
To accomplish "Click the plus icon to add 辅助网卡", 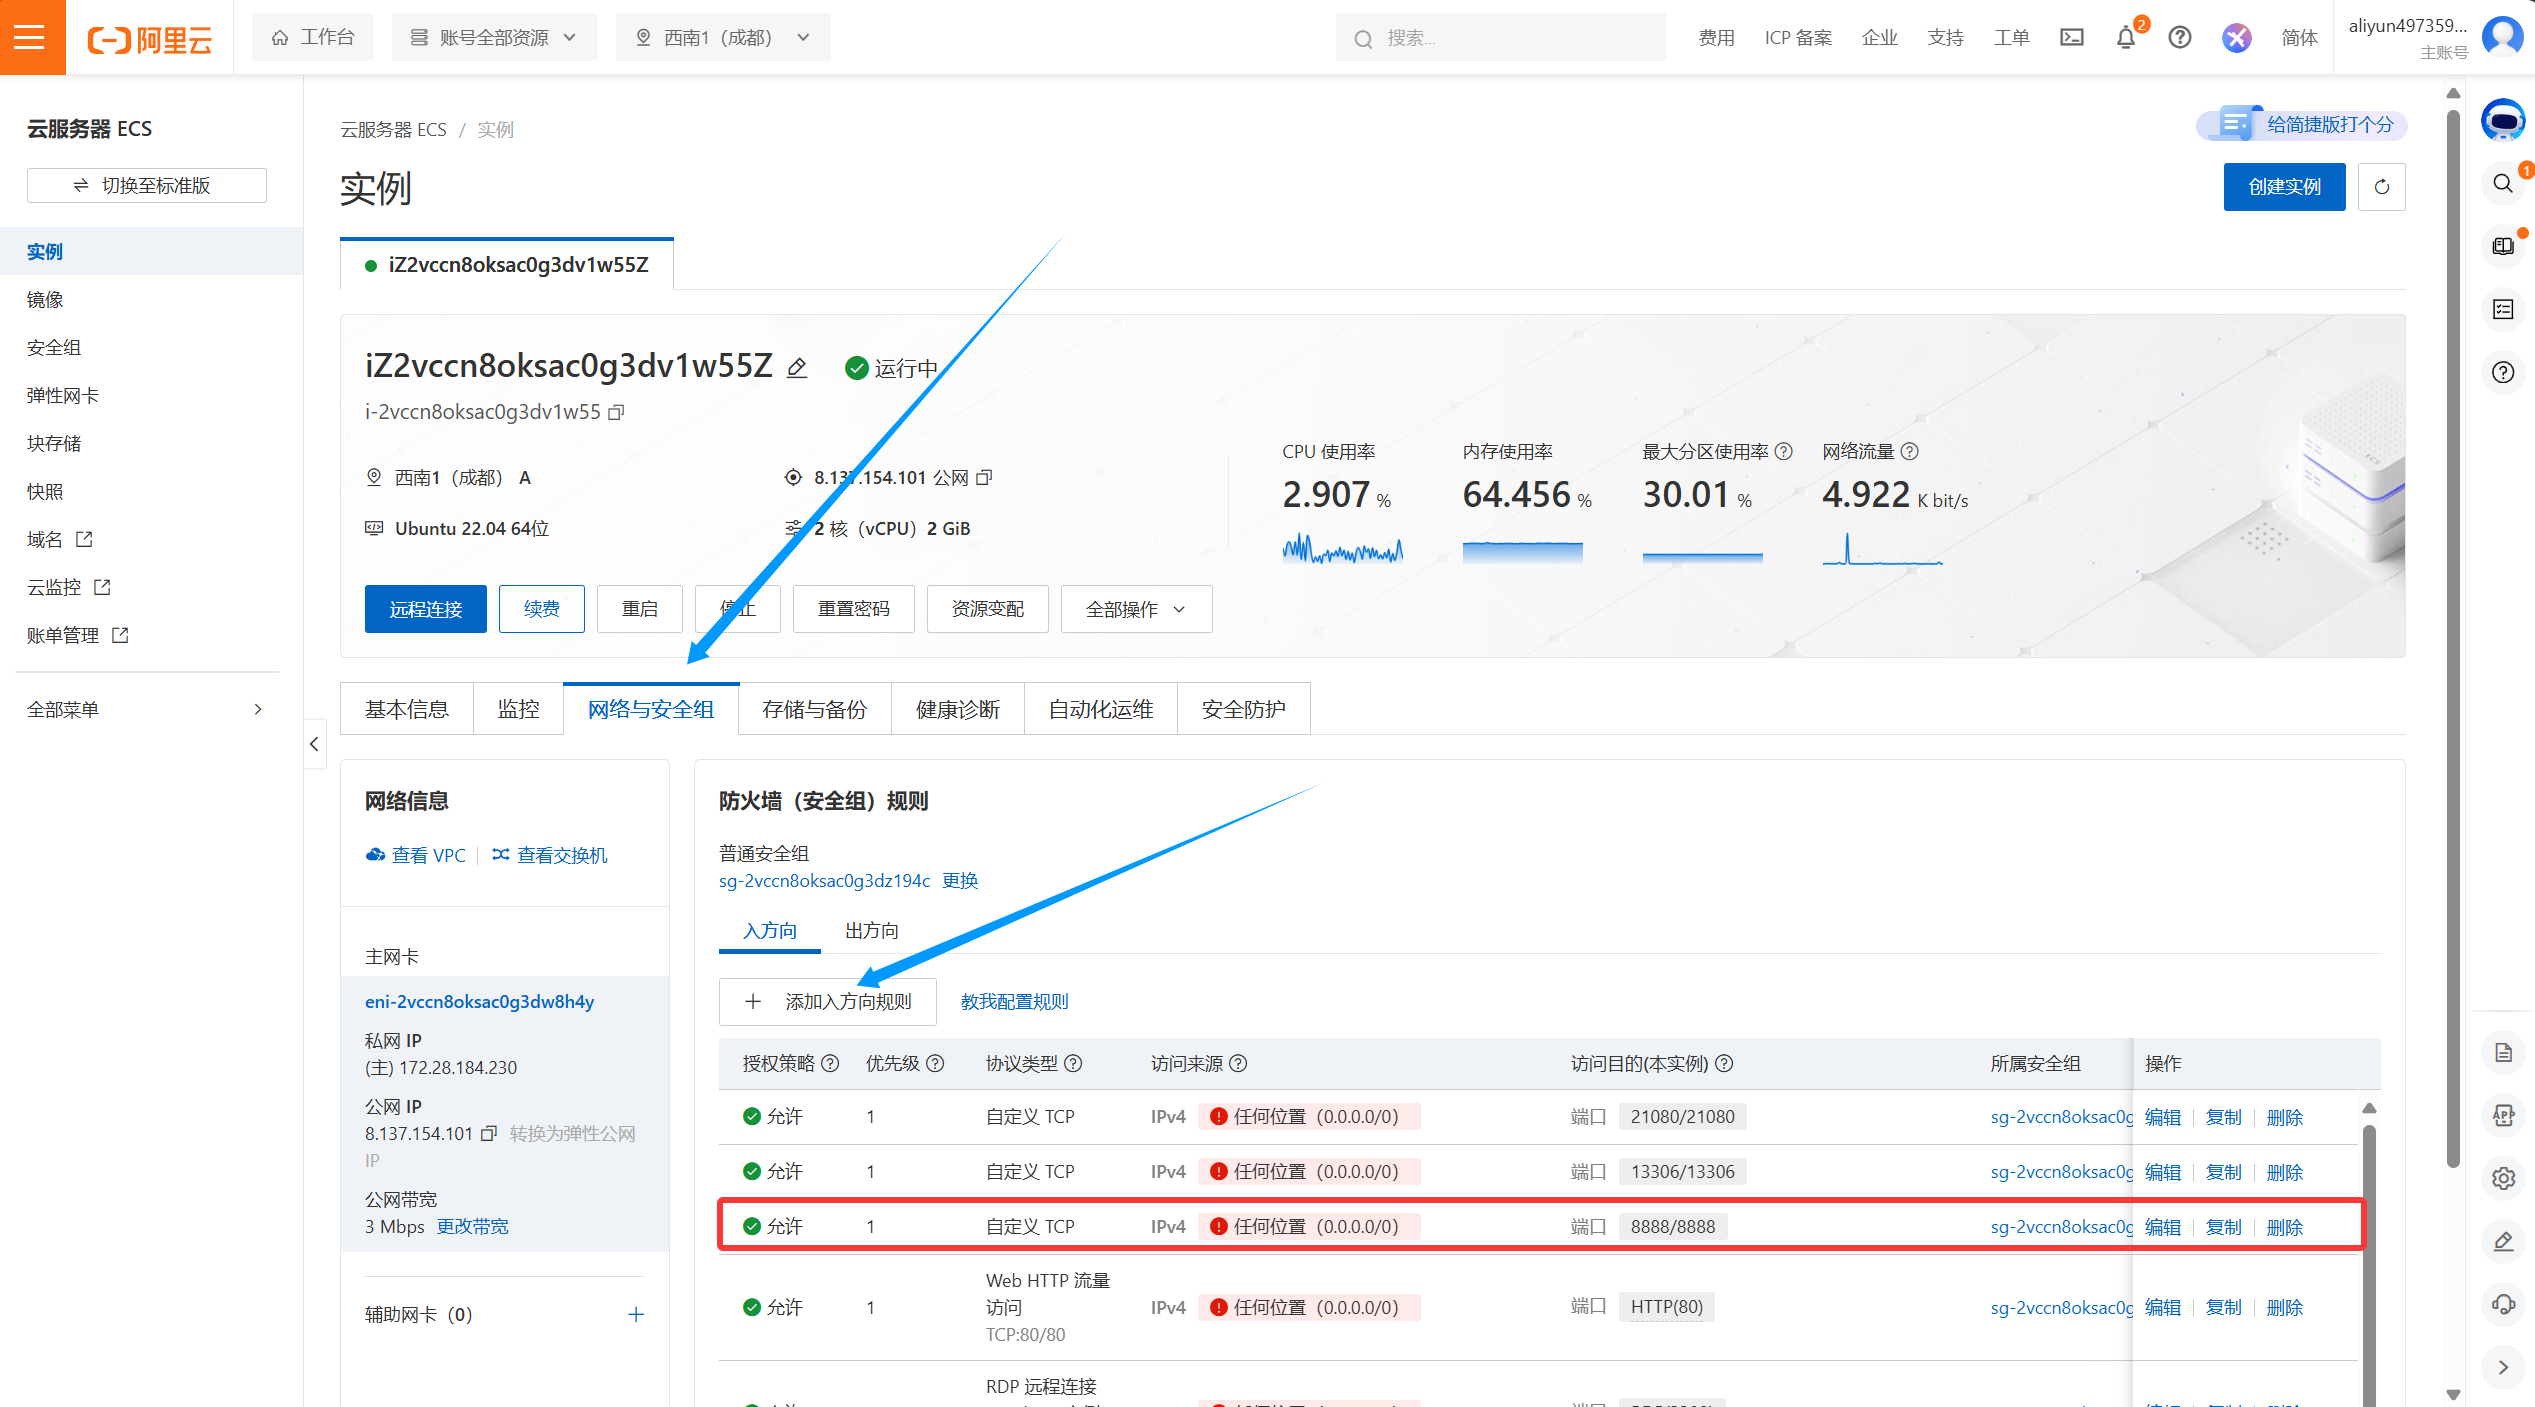I will click(635, 1314).
